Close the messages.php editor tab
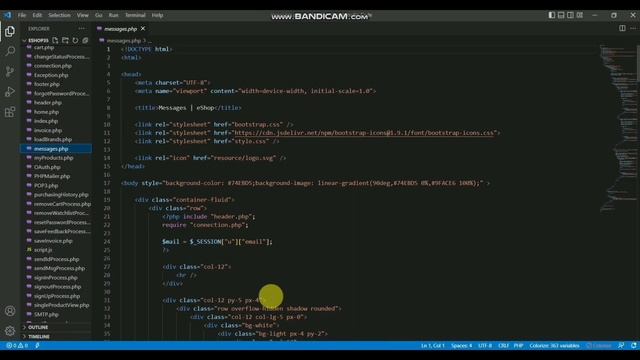Image resolution: width=640 pixels, height=360 pixels. [143, 29]
